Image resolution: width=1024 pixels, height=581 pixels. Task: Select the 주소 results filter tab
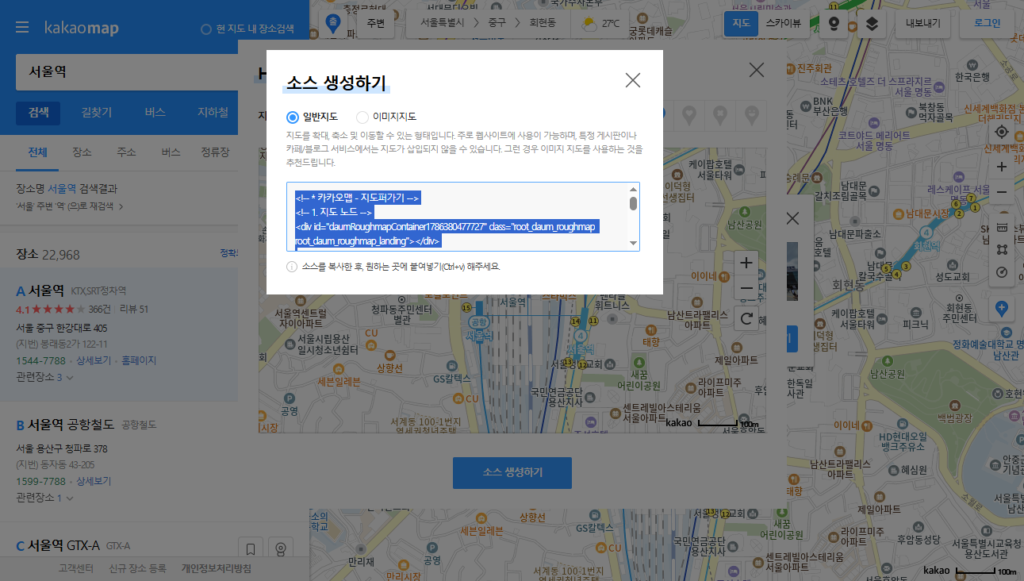tap(126, 152)
